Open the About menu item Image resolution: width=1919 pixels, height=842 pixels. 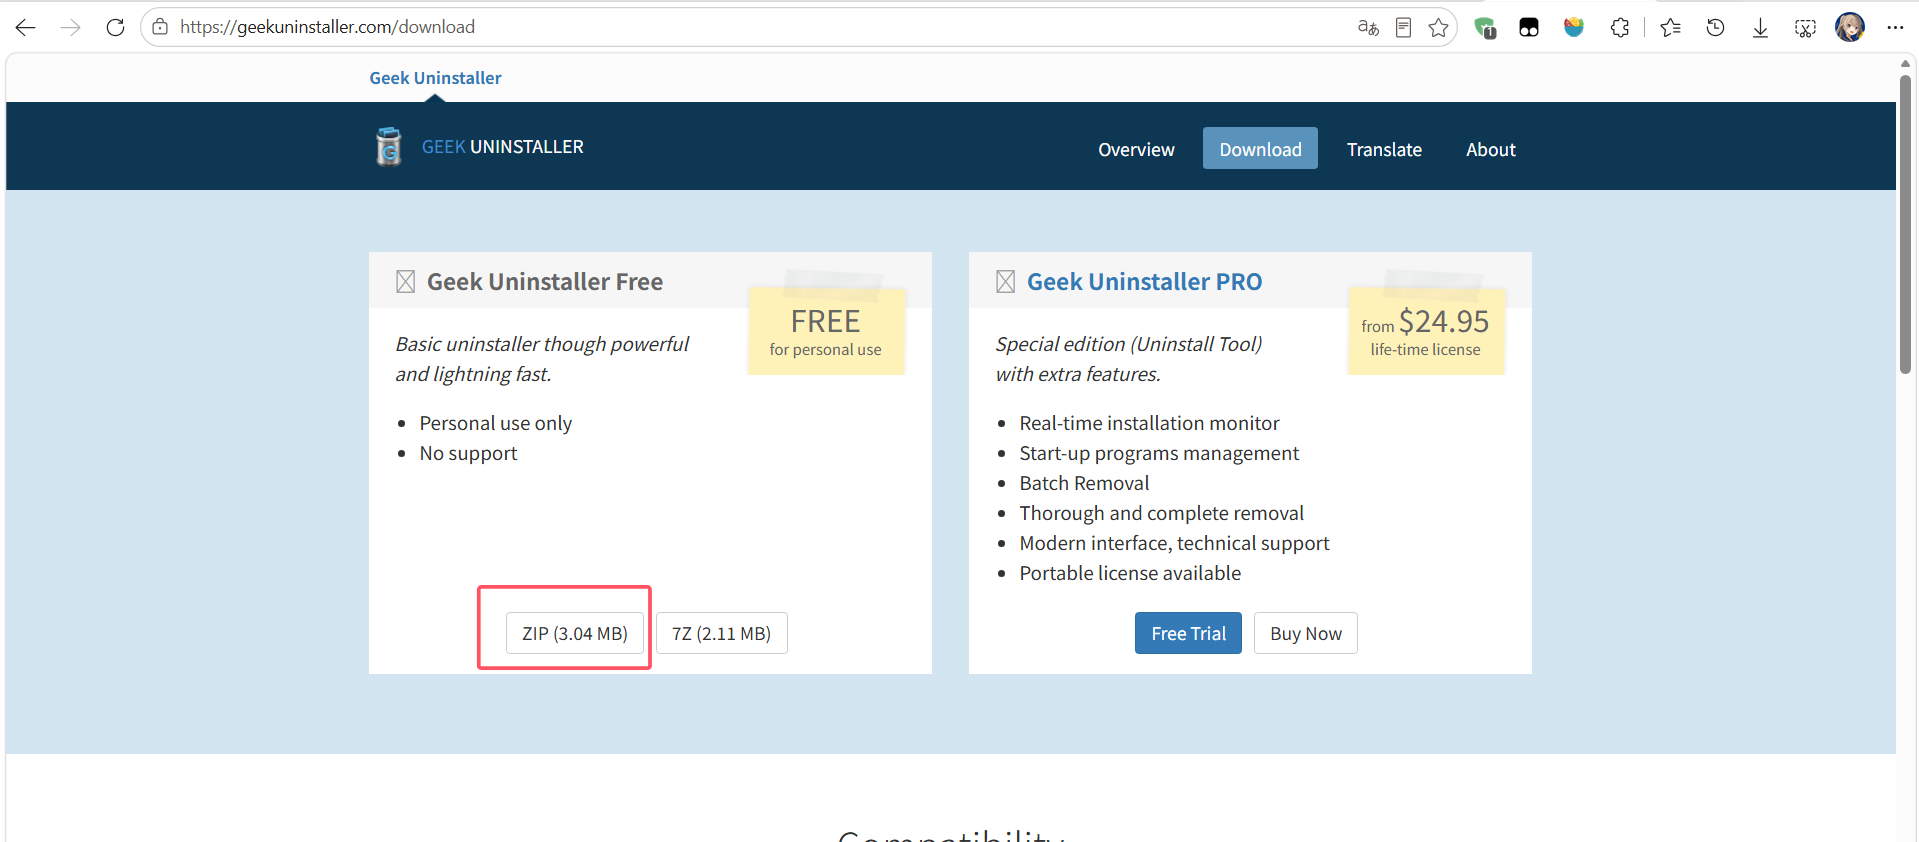[x=1491, y=149]
